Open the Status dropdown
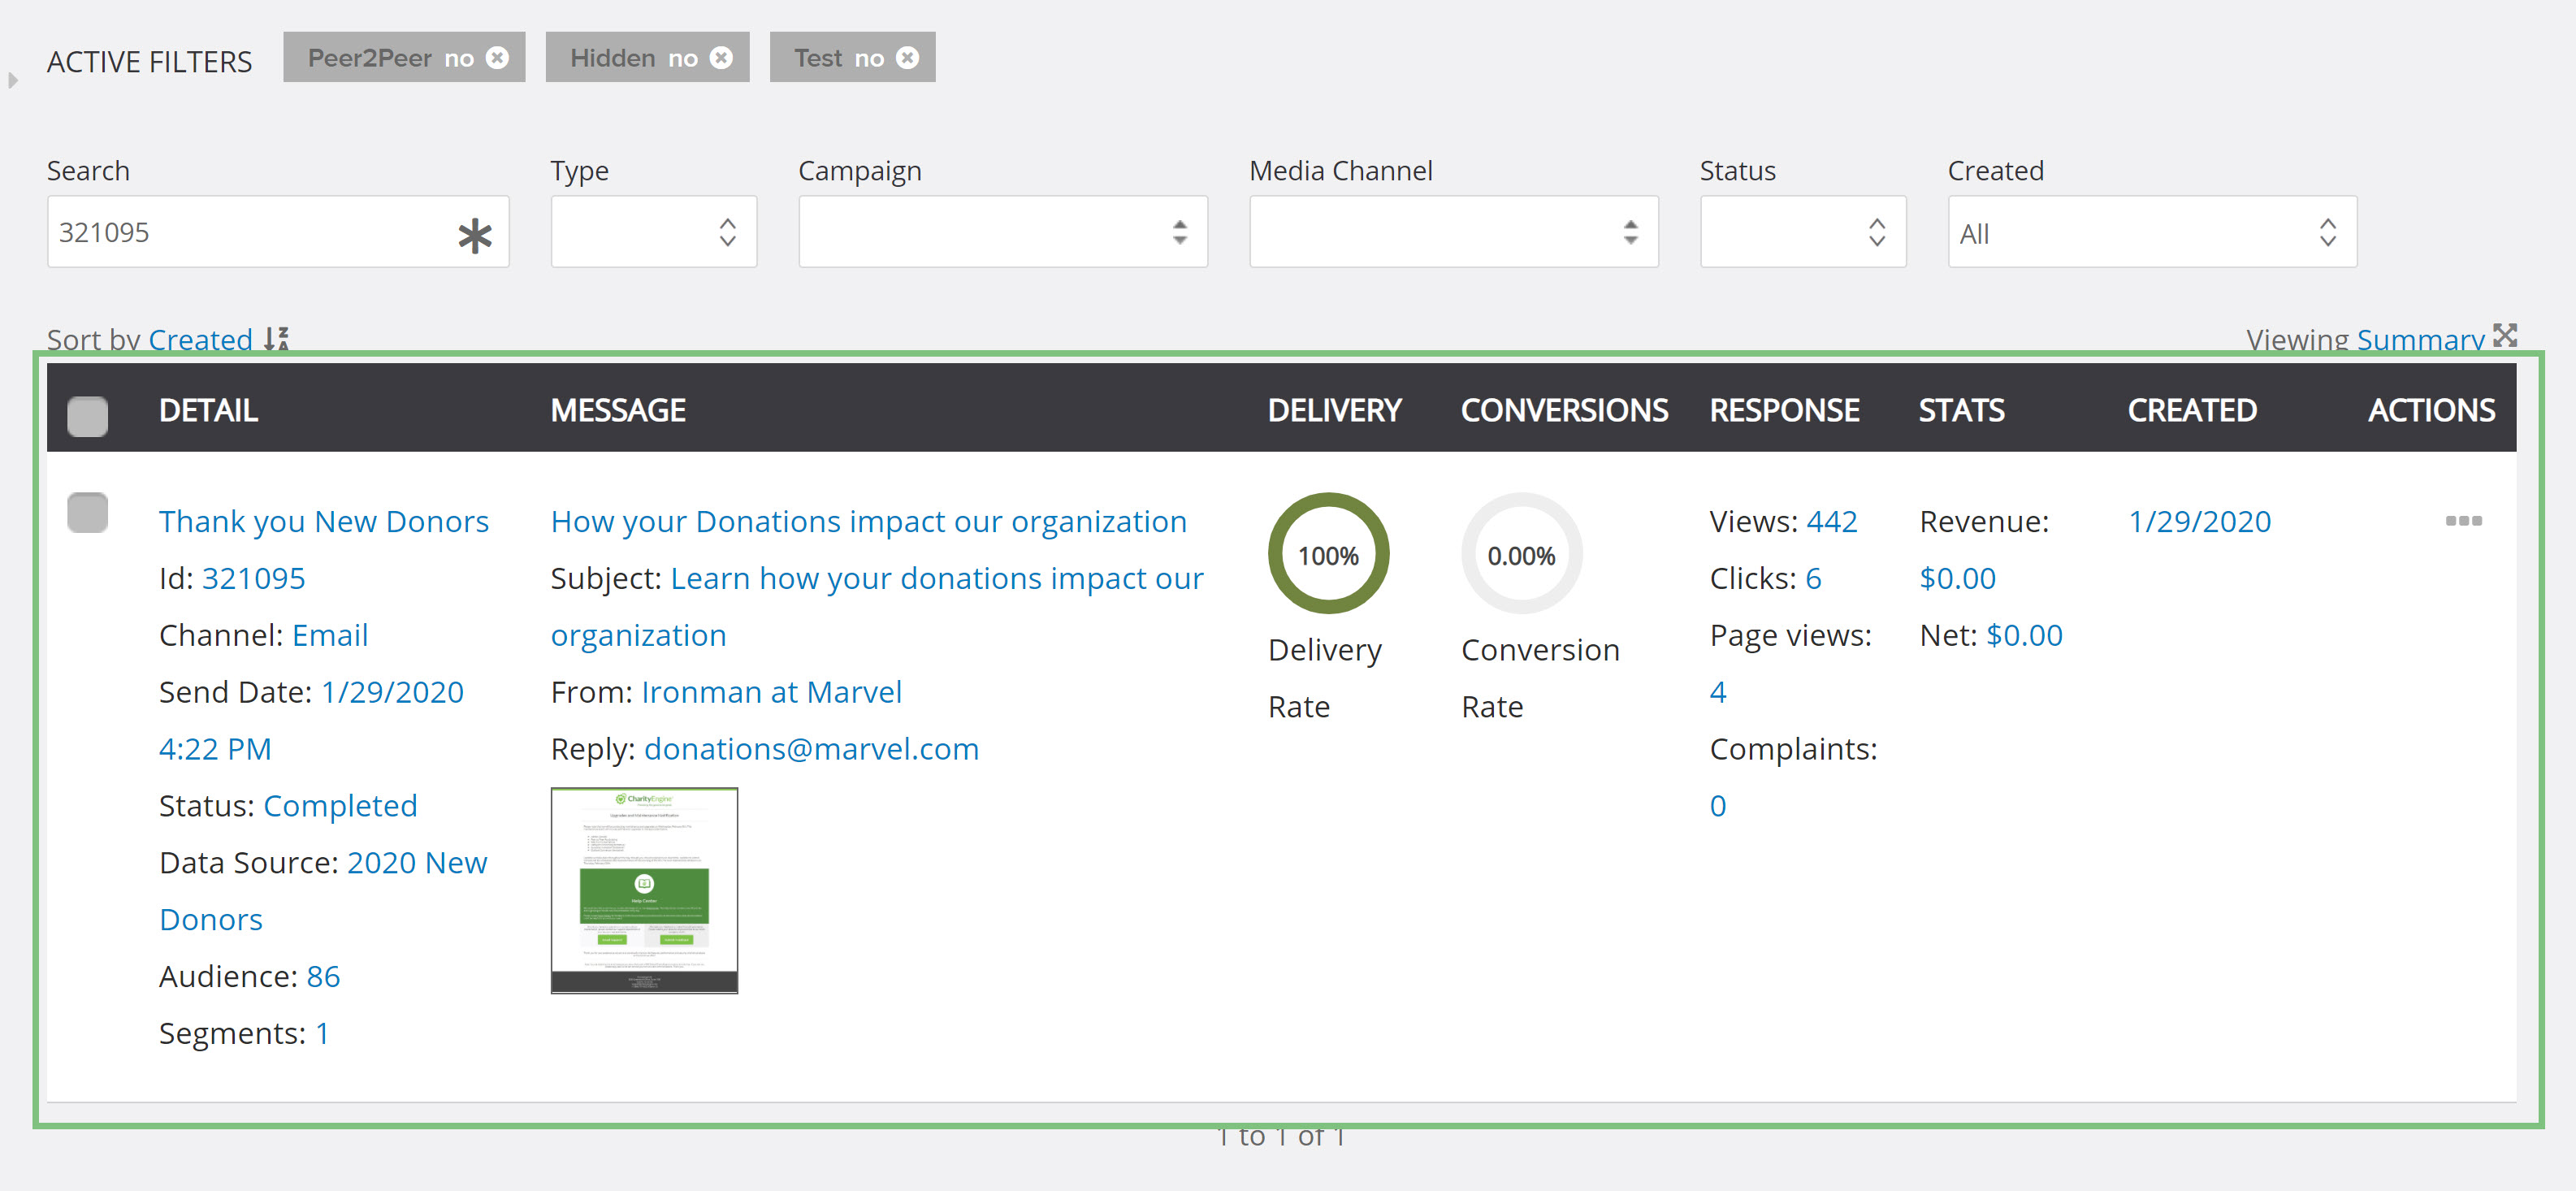Screen dimensions: 2576x1191 click(1803, 232)
